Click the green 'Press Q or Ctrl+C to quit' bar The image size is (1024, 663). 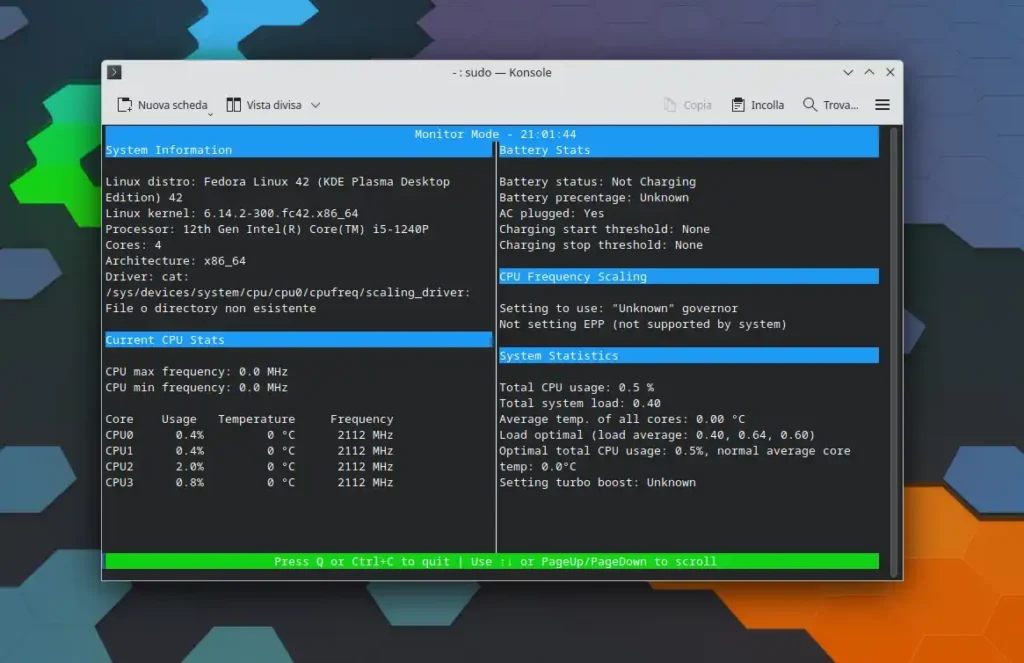[x=492, y=561]
